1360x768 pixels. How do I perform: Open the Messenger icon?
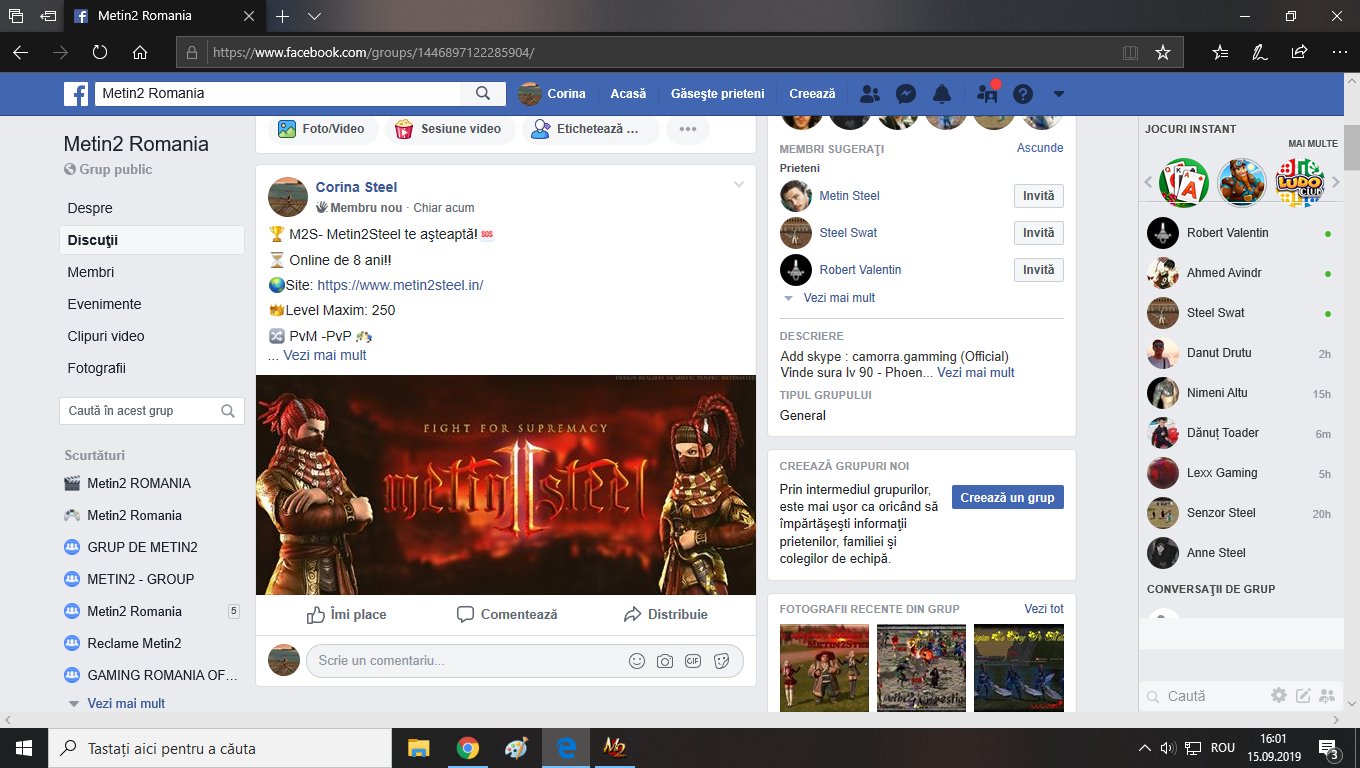coord(906,94)
